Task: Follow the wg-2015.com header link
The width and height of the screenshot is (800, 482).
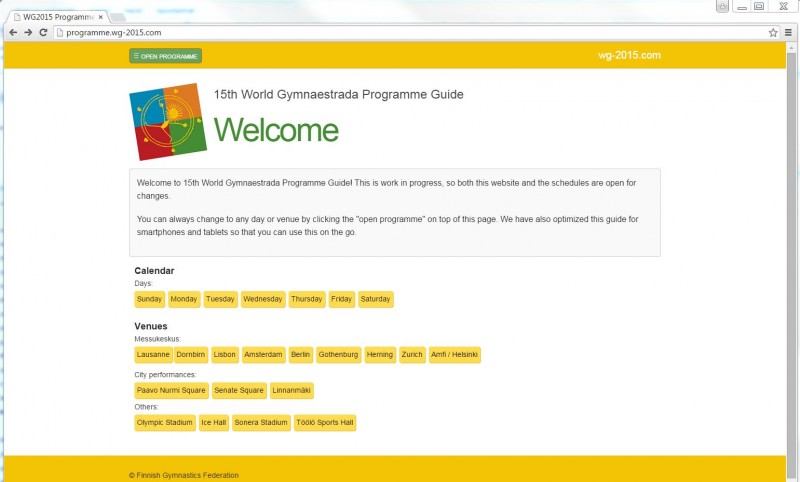Action: (628, 56)
